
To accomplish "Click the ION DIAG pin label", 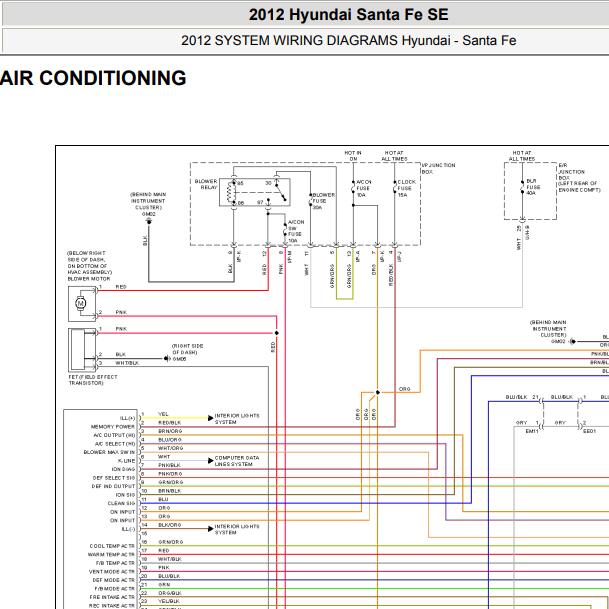I will pyautogui.click(x=124, y=469).
